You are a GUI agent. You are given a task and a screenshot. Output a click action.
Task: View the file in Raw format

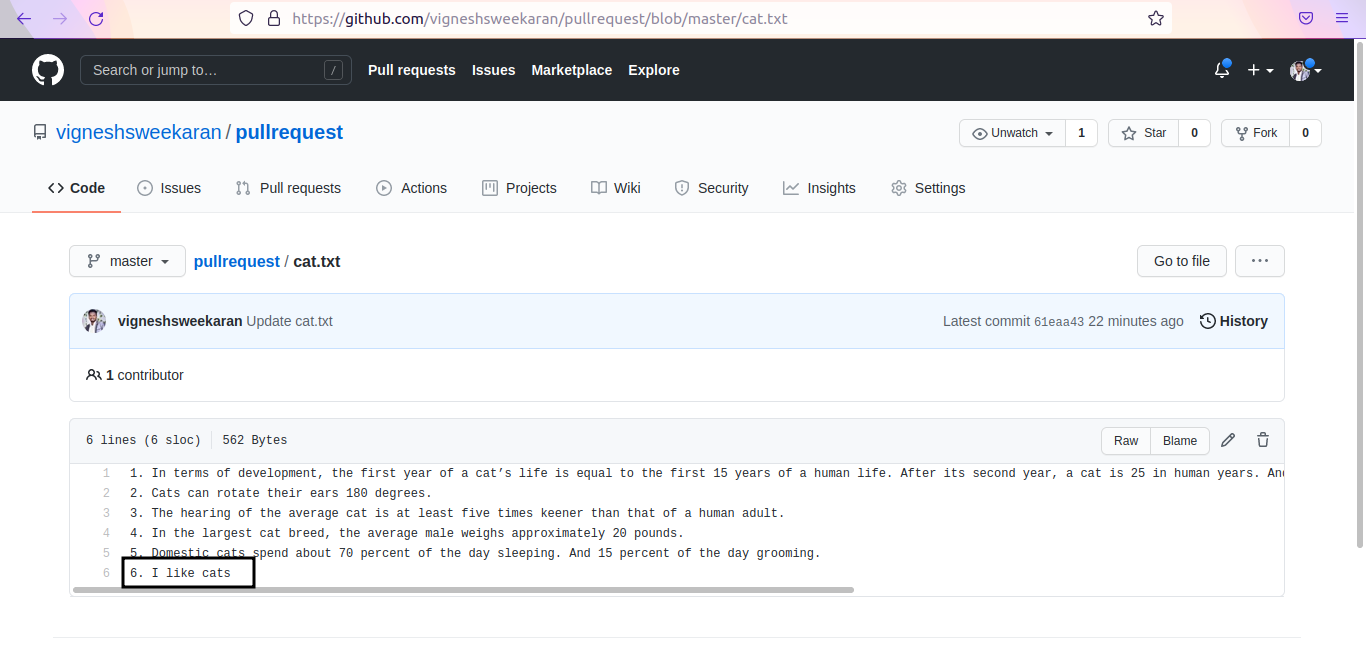click(x=1125, y=440)
